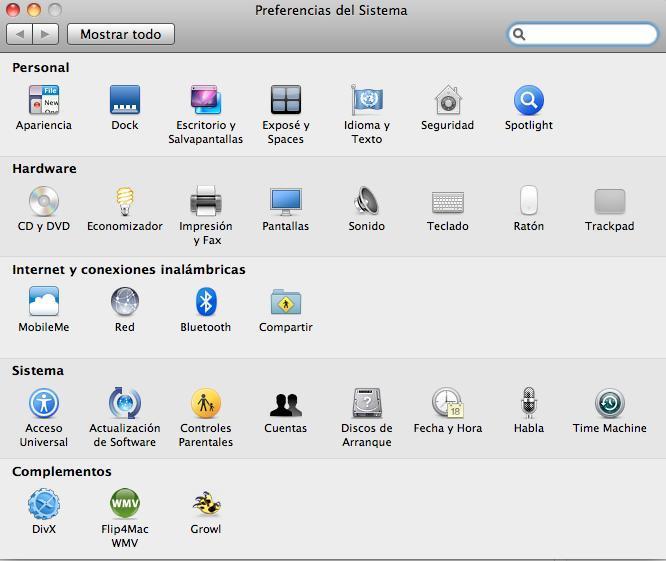This screenshot has width=666, height=561.
Task: Go back with the left arrow button
Action: (20, 34)
